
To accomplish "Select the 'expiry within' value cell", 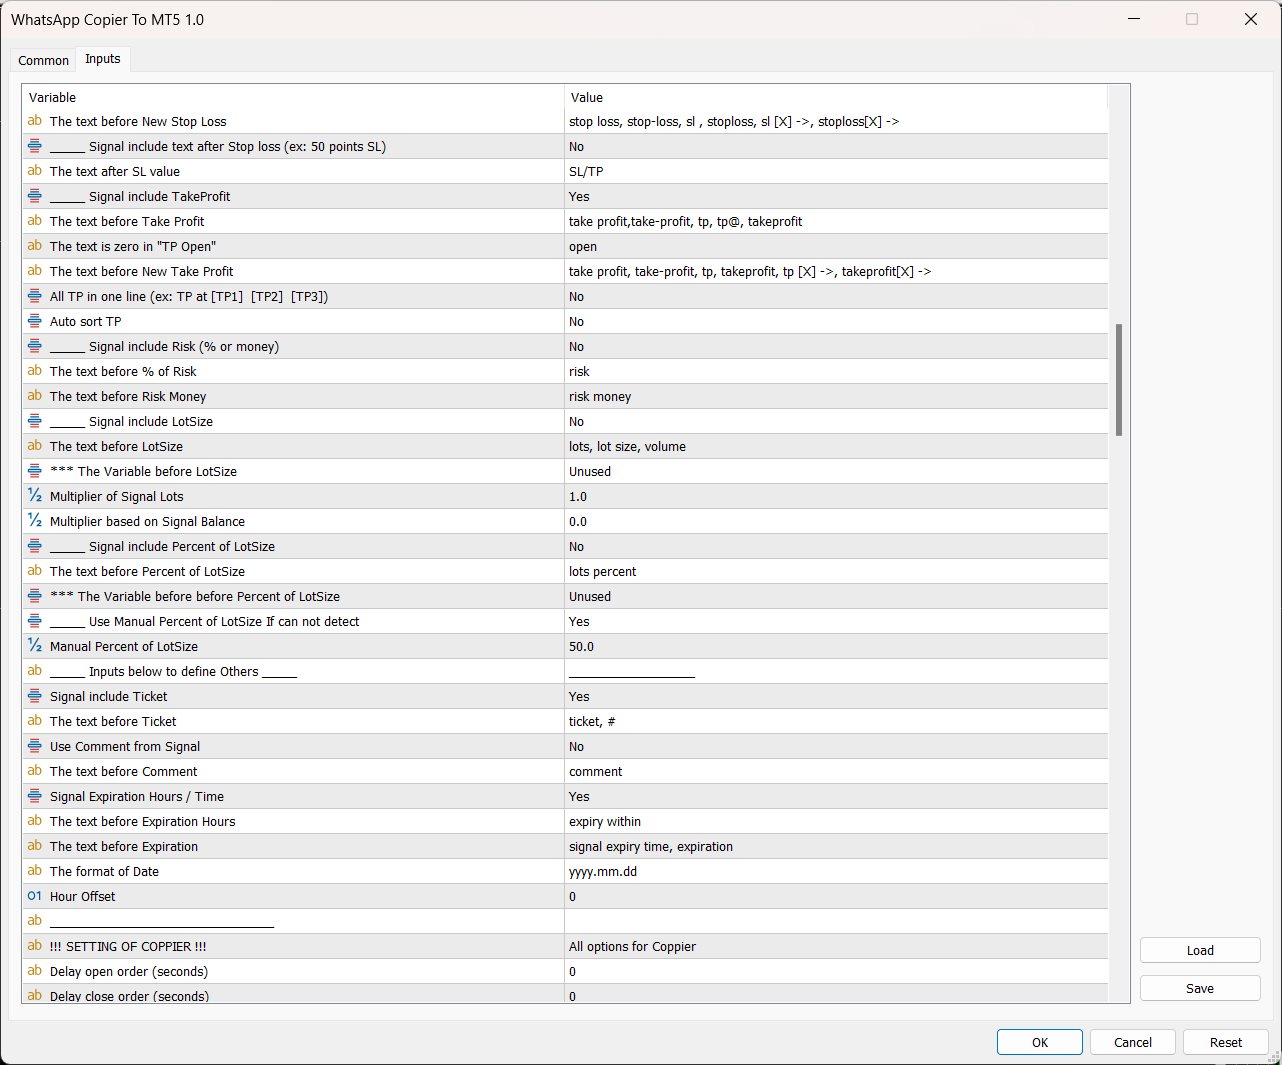I will [836, 821].
